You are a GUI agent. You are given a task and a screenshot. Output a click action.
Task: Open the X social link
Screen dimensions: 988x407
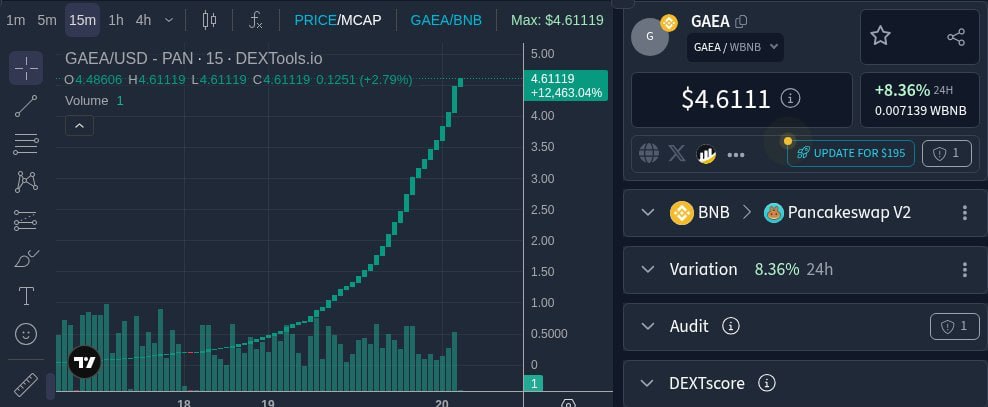(x=677, y=153)
